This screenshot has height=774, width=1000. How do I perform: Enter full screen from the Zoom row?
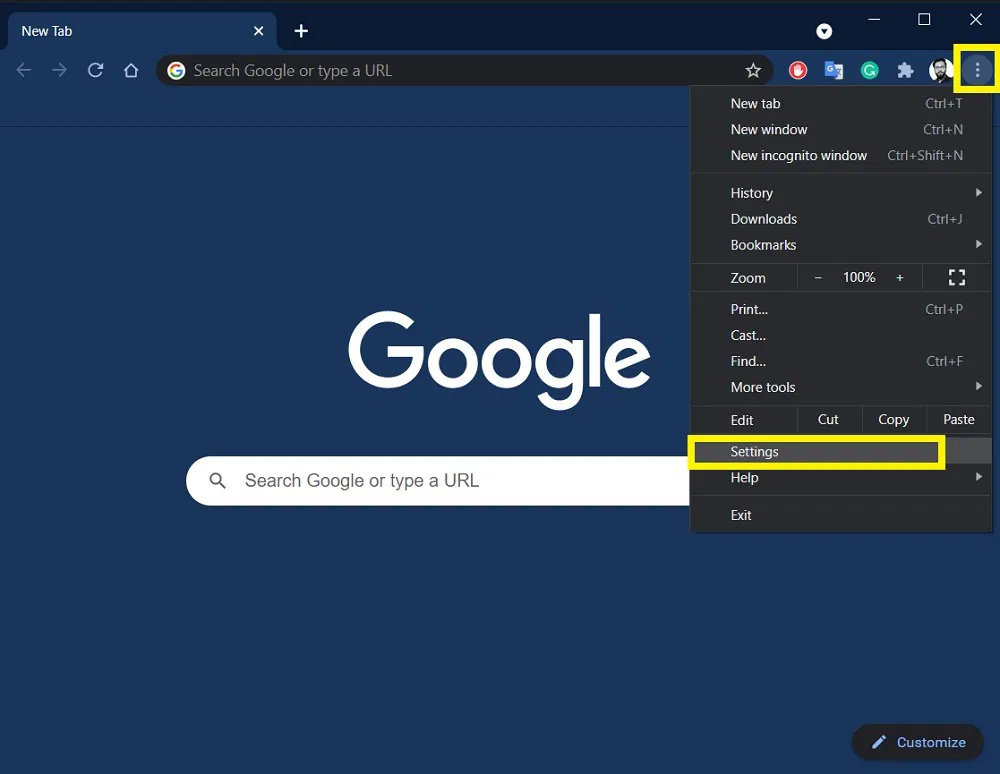pos(957,277)
